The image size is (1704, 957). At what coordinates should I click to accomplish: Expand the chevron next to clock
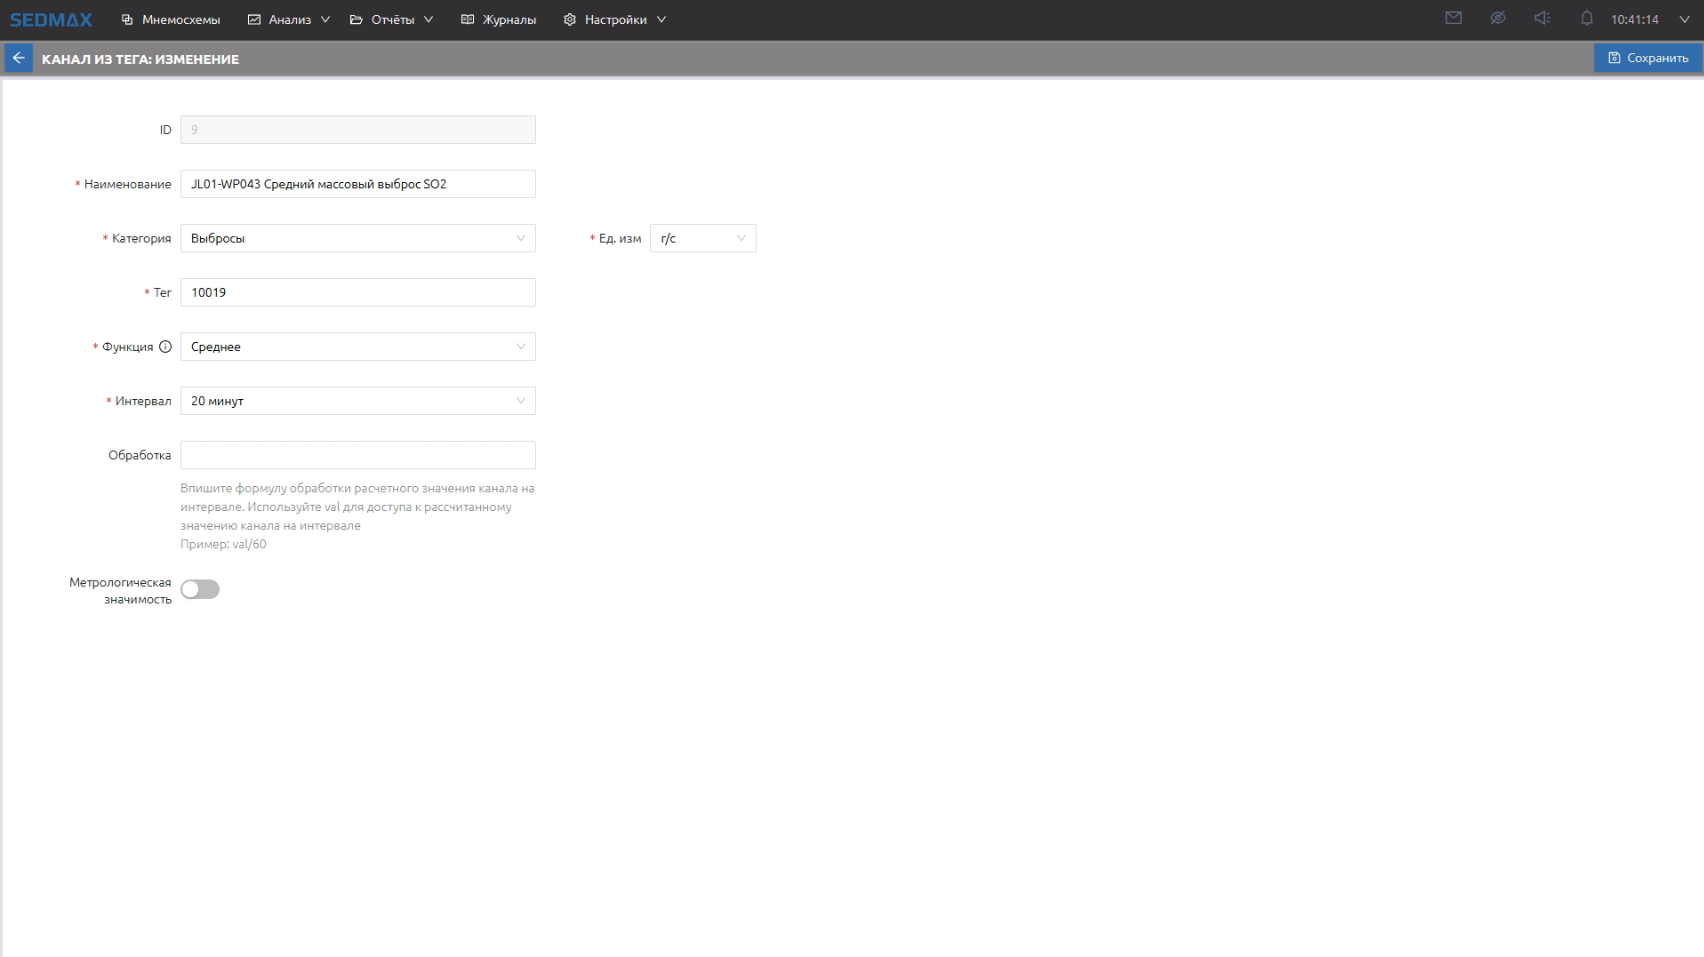pos(1684,20)
